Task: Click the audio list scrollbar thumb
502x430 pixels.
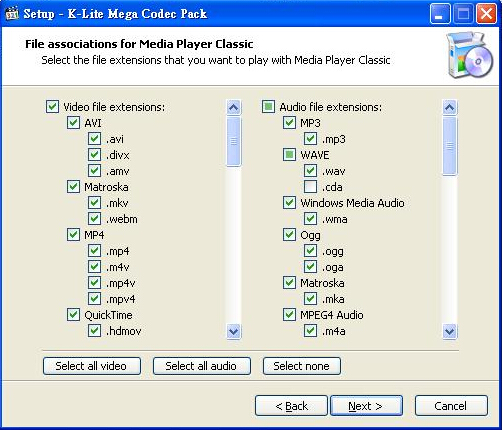Action: (x=450, y=146)
